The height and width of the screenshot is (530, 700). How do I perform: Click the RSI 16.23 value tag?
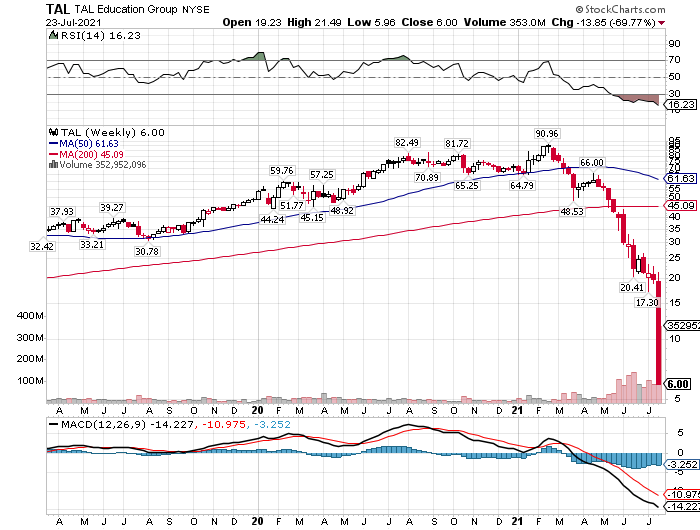(682, 104)
